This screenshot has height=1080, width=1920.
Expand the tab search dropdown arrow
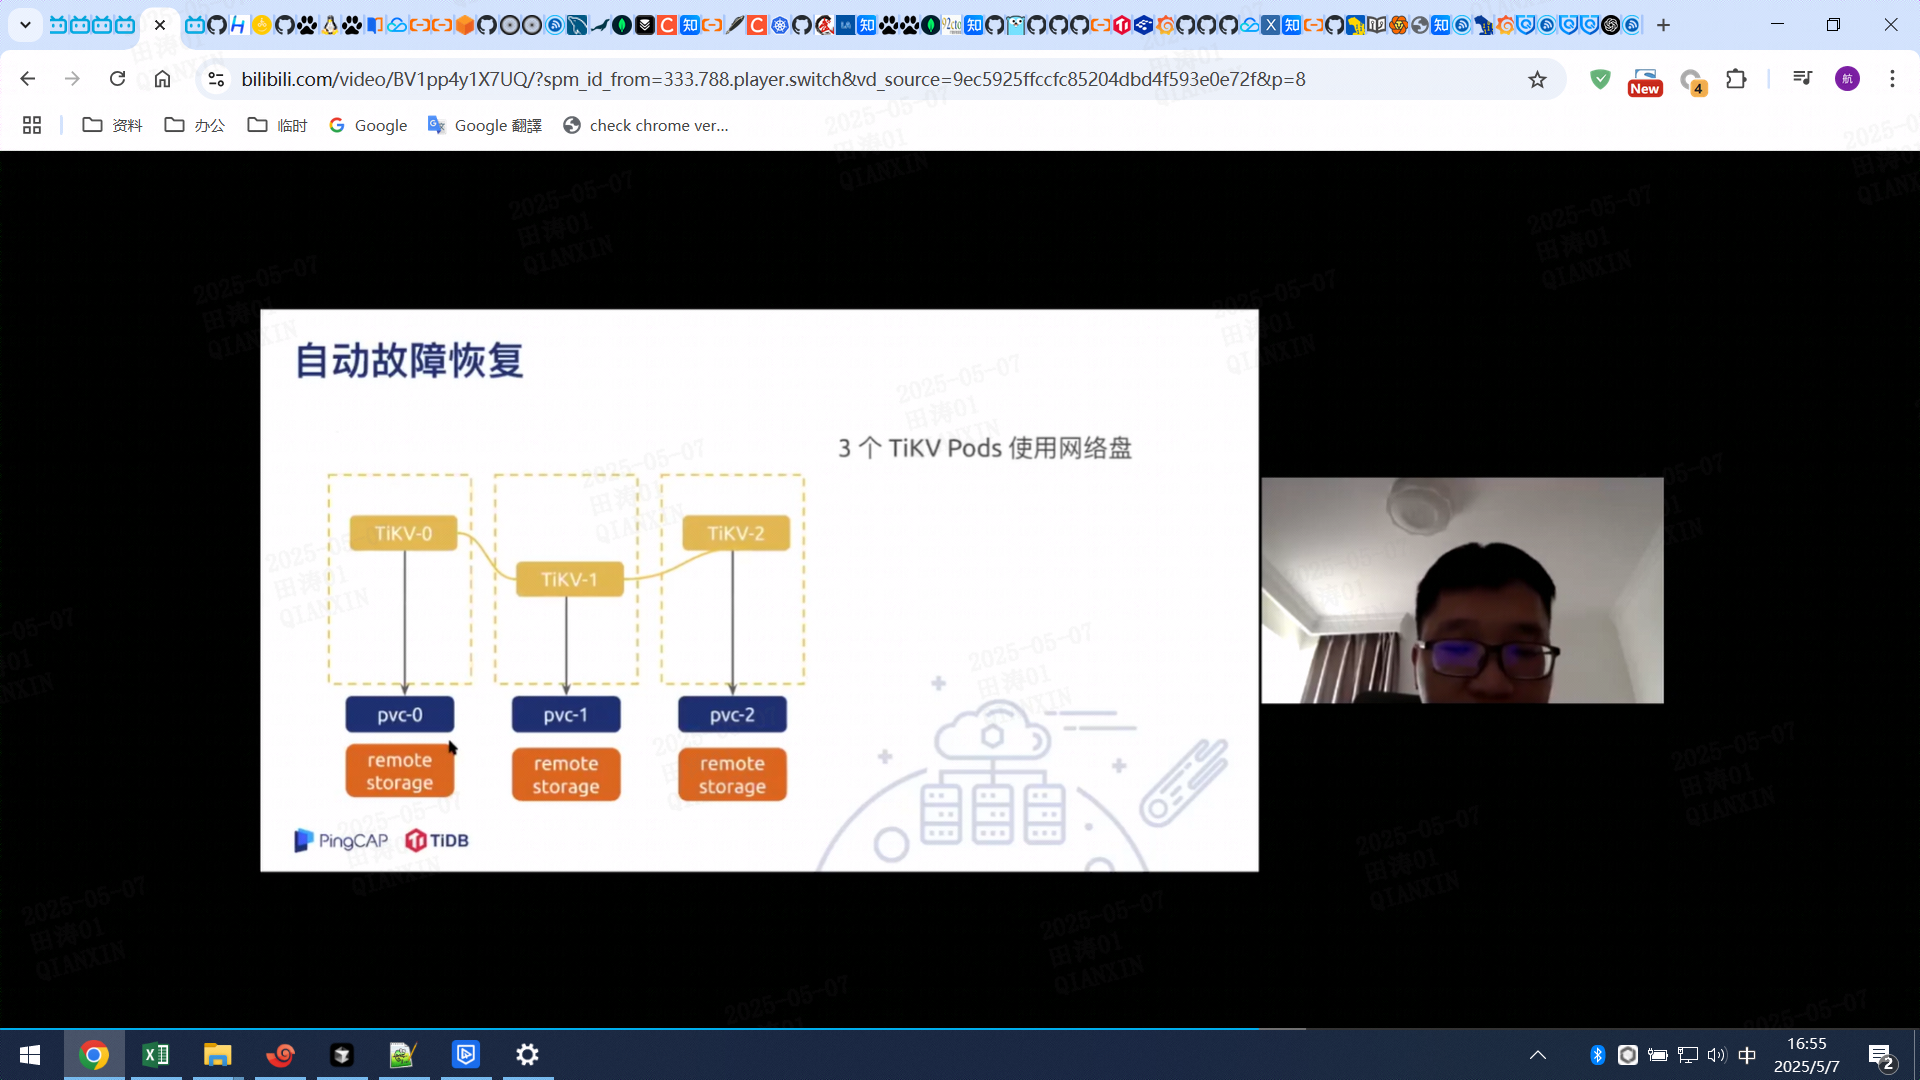pos(25,25)
